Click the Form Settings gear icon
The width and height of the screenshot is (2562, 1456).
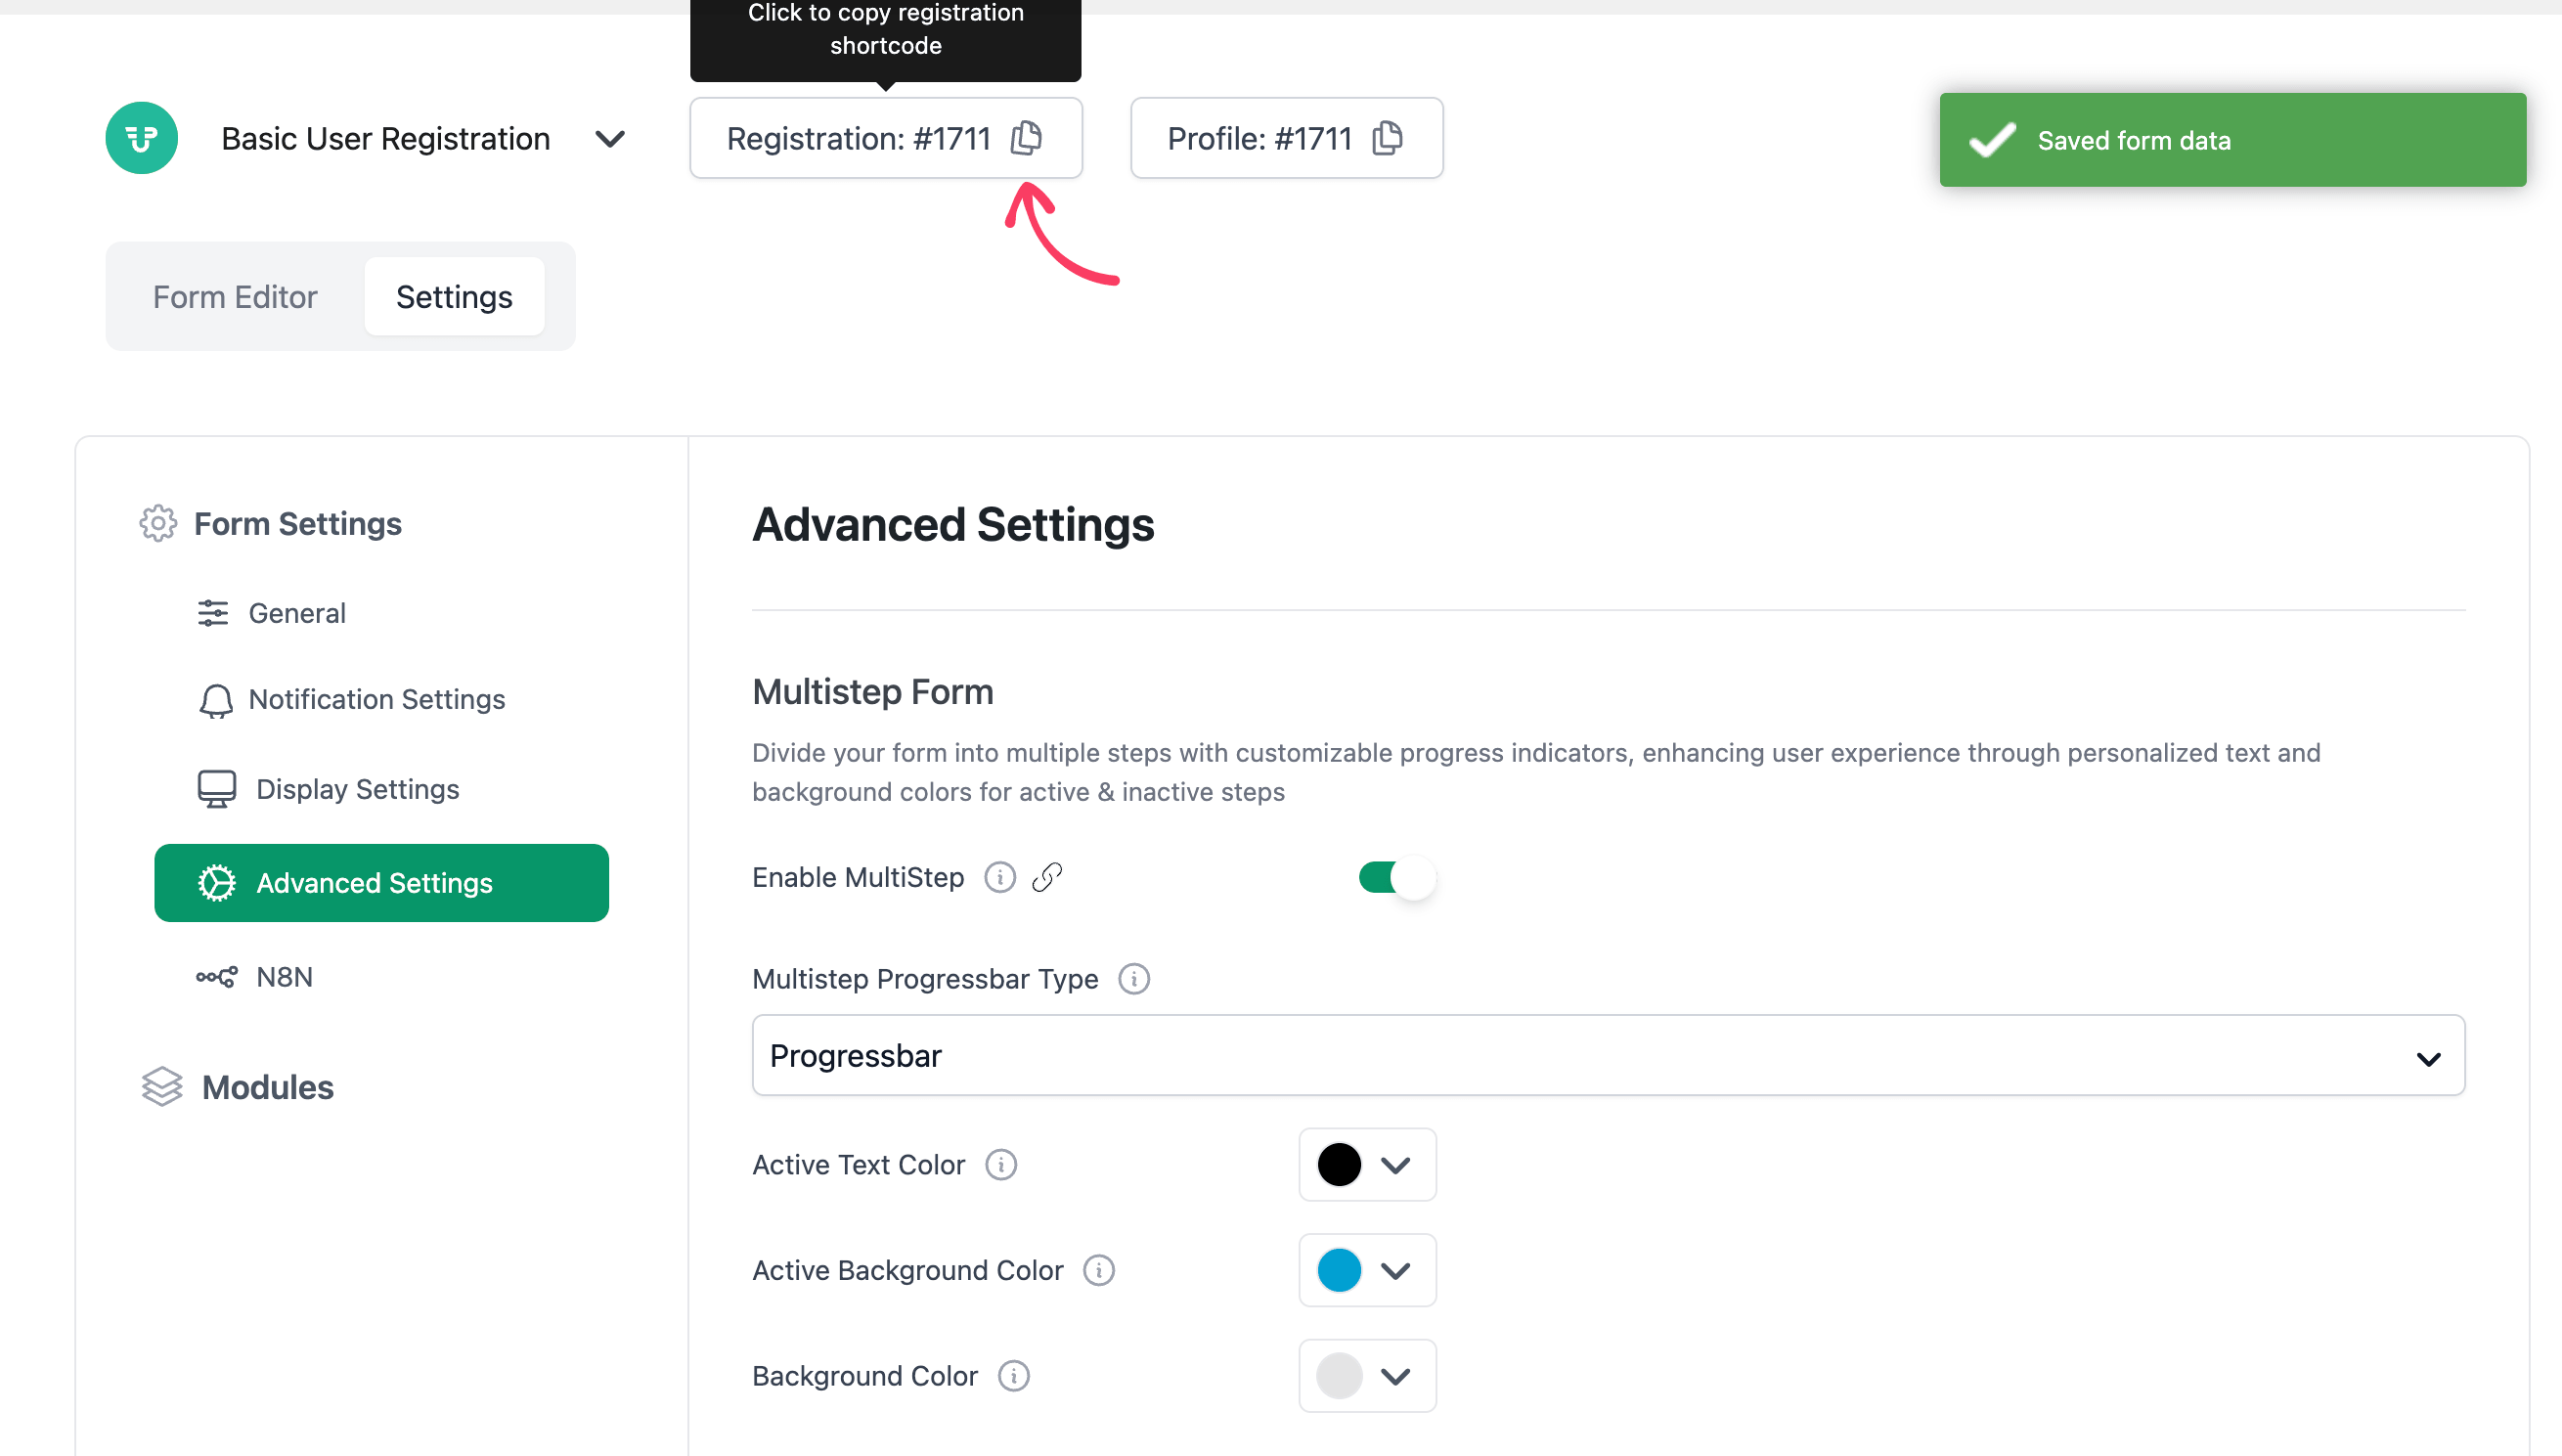(158, 523)
